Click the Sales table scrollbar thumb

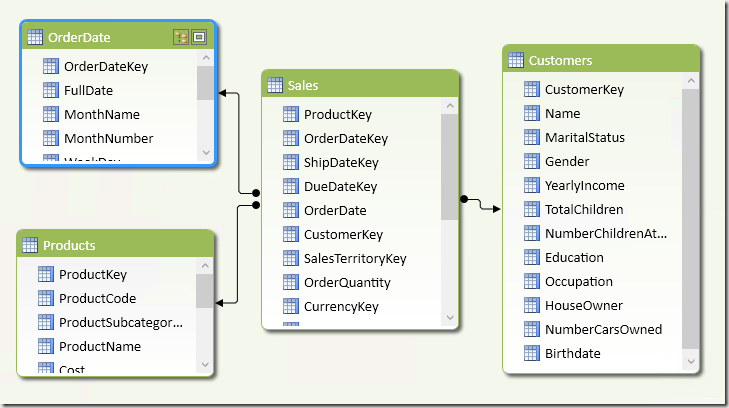tap(450, 167)
